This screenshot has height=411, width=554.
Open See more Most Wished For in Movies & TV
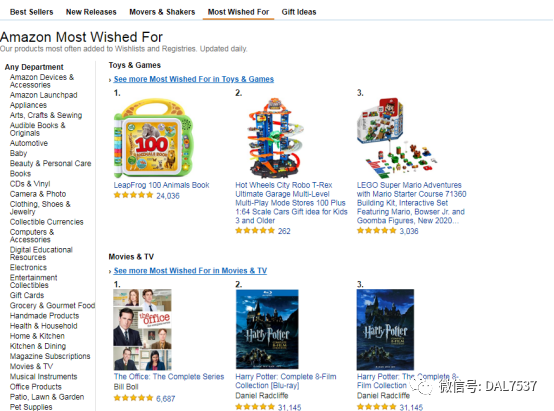(x=190, y=271)
